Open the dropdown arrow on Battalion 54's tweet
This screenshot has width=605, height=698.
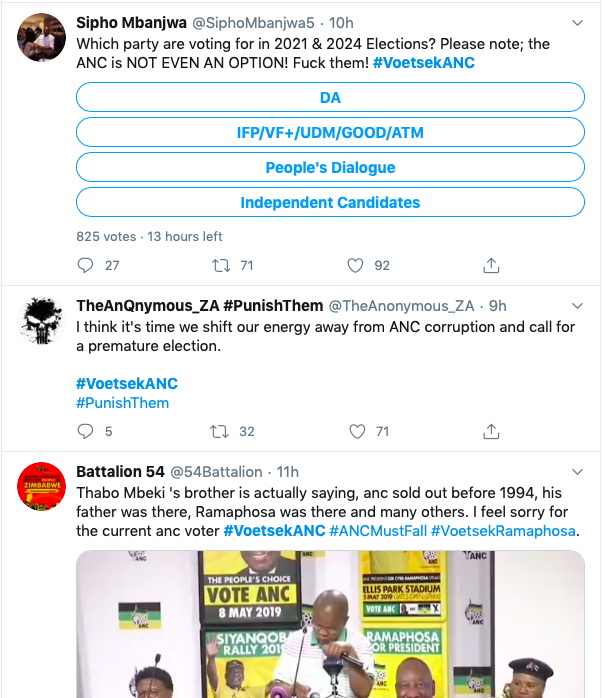(x=577, y=471)
